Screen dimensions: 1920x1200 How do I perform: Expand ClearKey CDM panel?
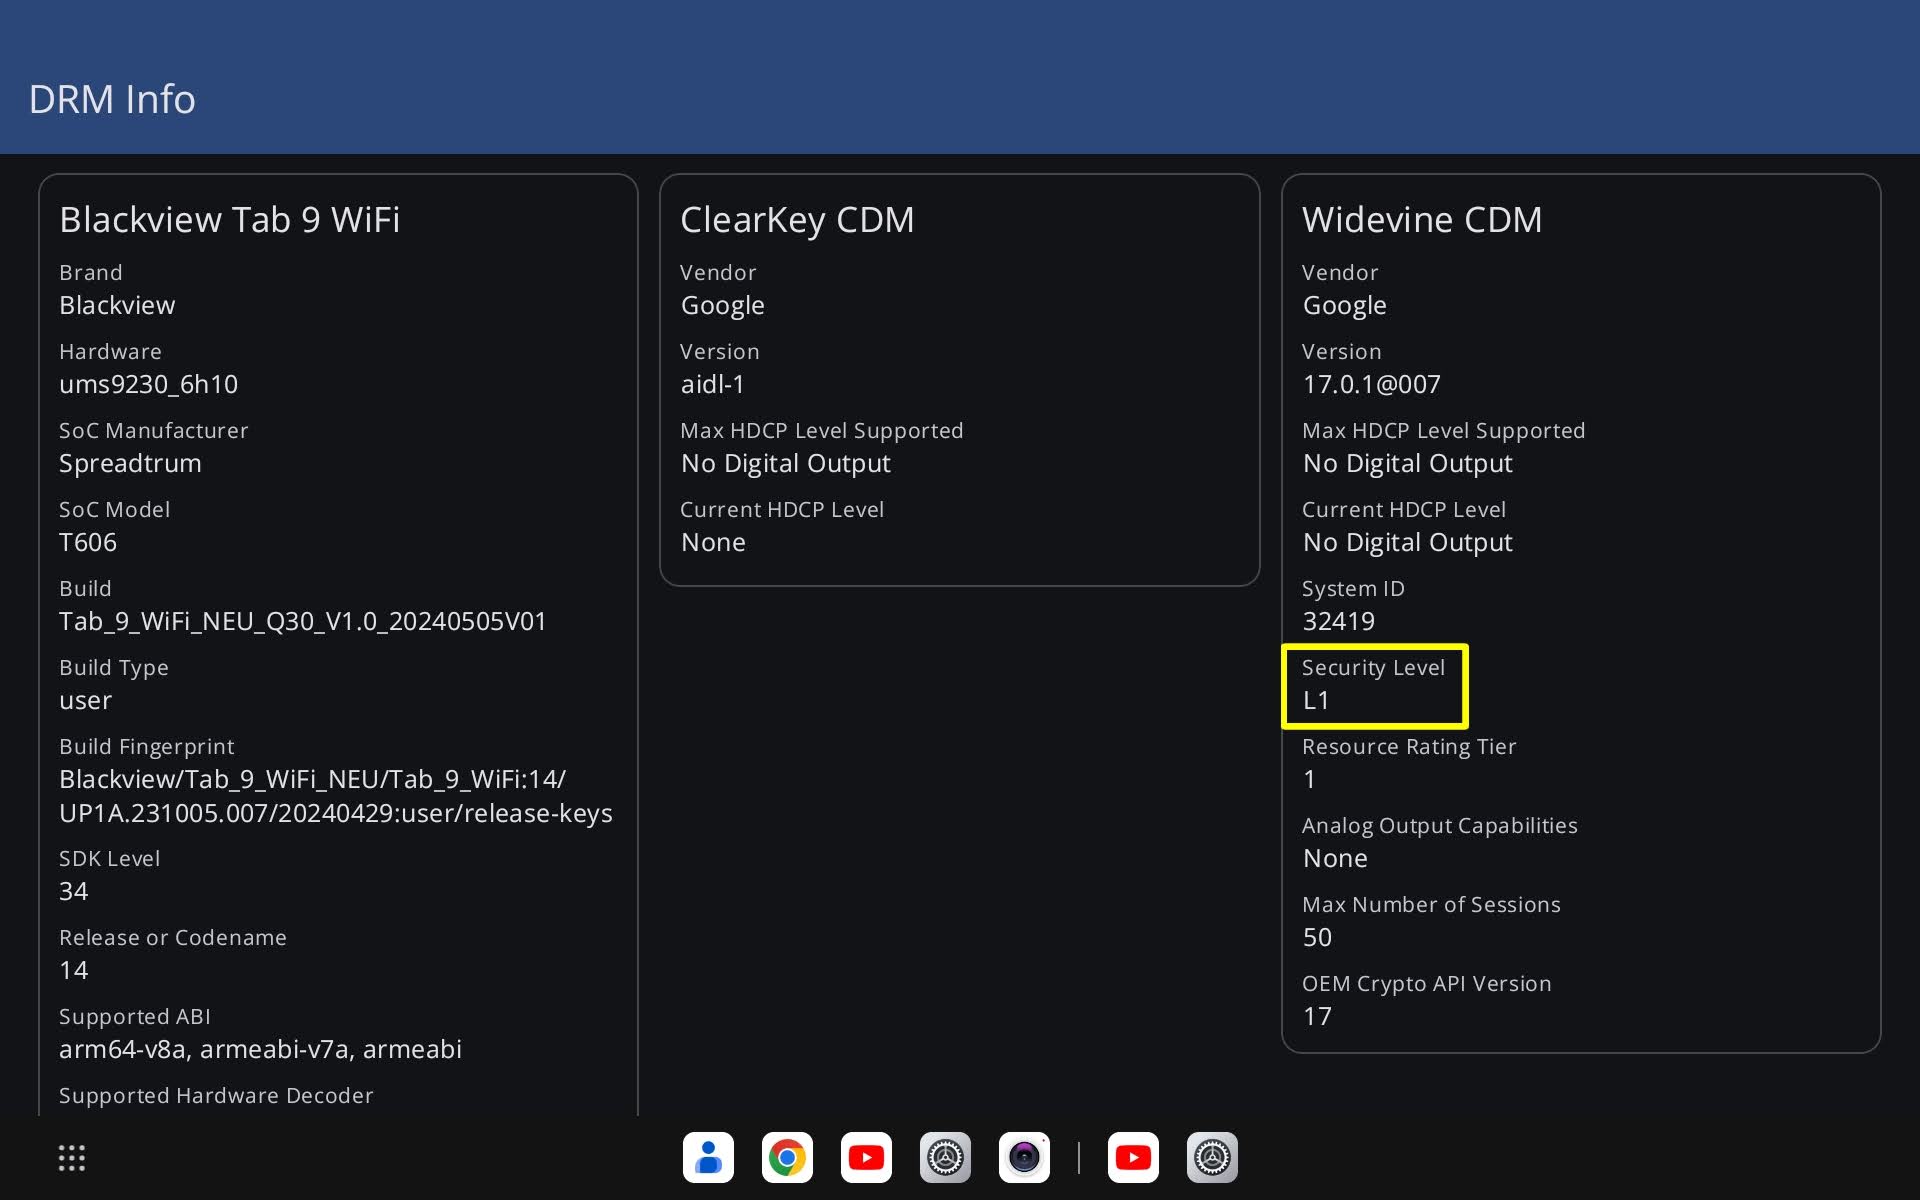click(799, 217)
